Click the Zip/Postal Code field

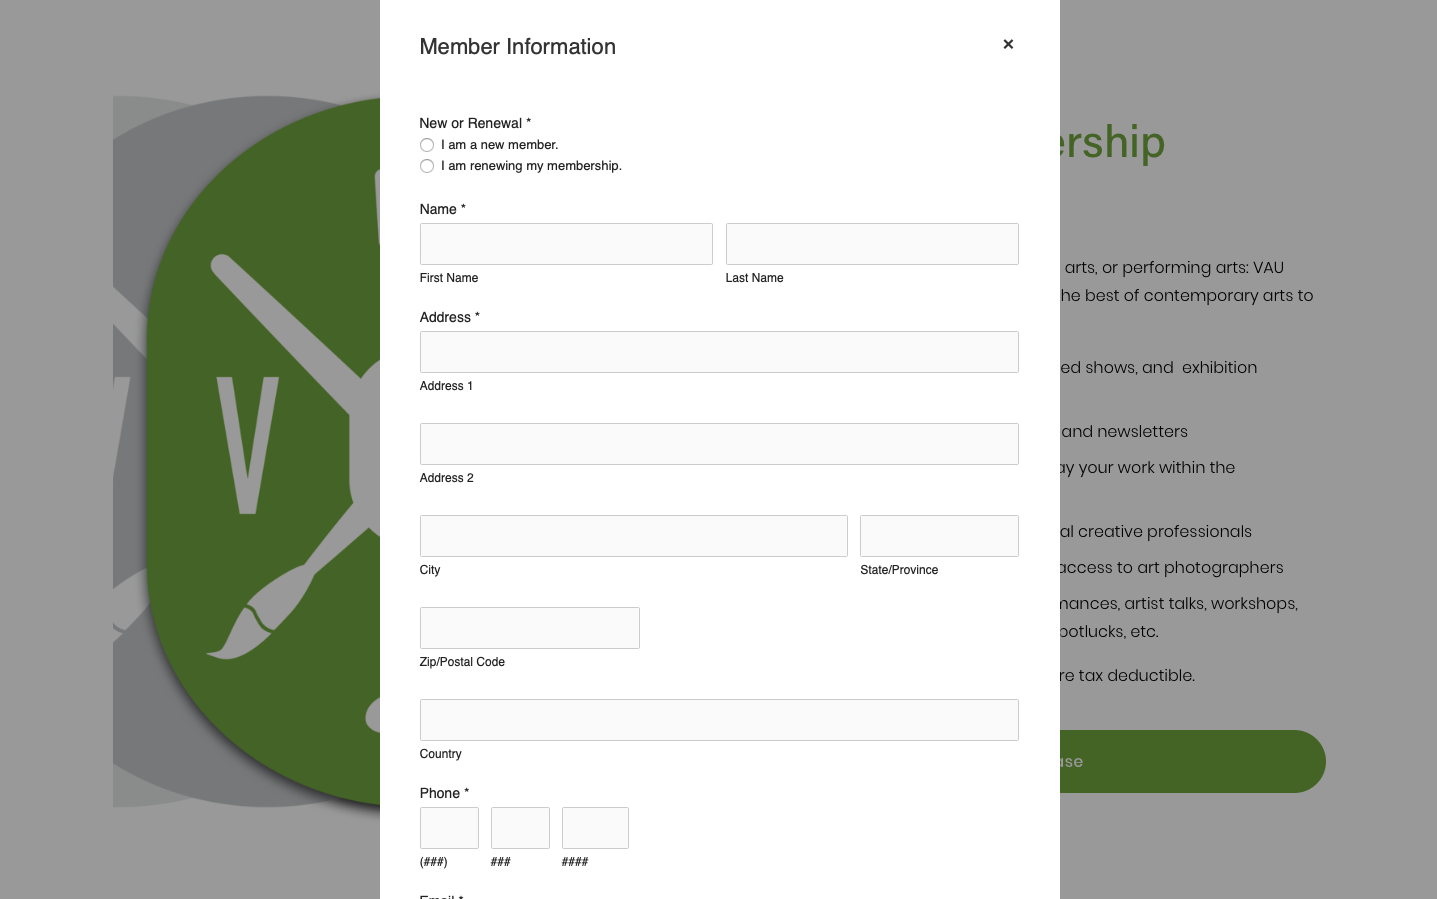tap(530, 628)
